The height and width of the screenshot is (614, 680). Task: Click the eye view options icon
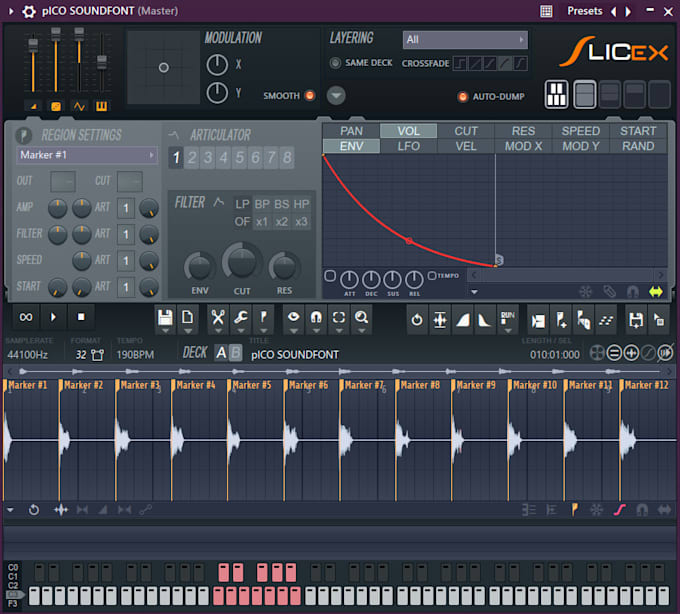click(294, 317)
